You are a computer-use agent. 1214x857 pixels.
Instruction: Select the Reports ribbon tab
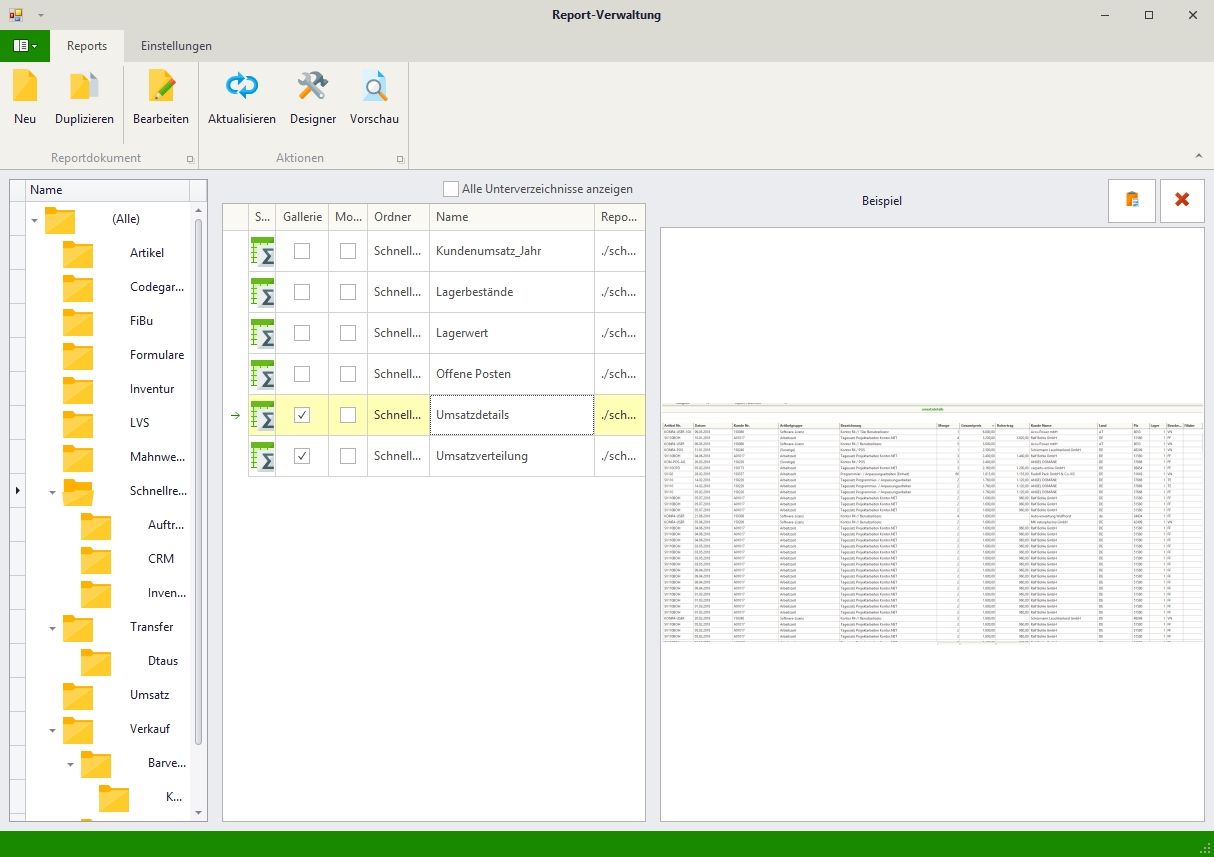(x=87, y=46)
